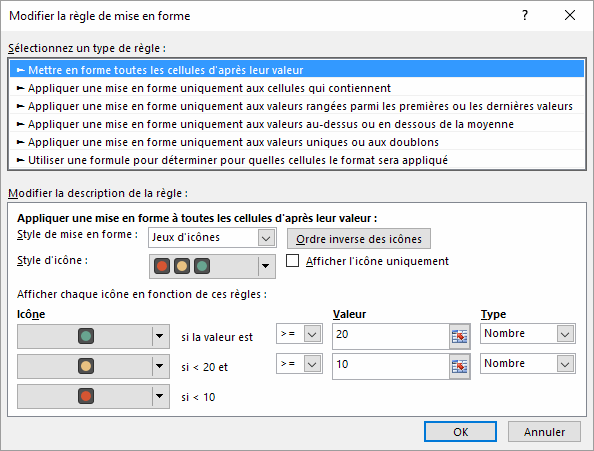
Task: Enable Afficher l'icône uniquement checkbox
Action: pos(292,261)
